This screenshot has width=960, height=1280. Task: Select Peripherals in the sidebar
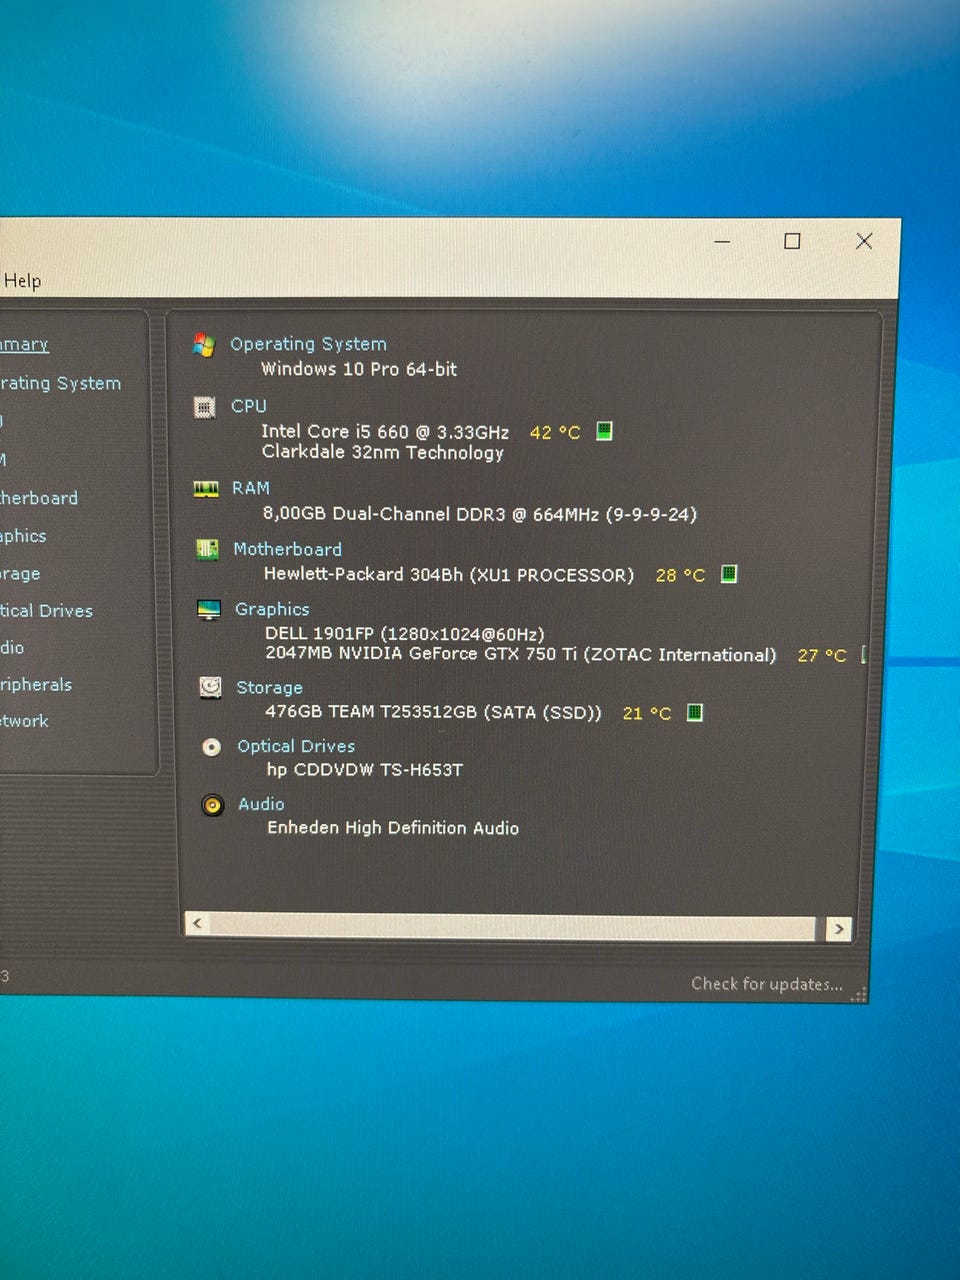point(36,685)
